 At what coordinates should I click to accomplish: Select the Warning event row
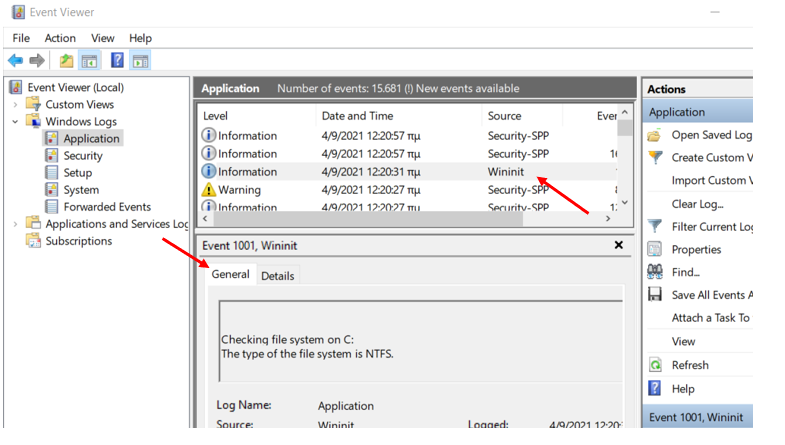[240, 190]
